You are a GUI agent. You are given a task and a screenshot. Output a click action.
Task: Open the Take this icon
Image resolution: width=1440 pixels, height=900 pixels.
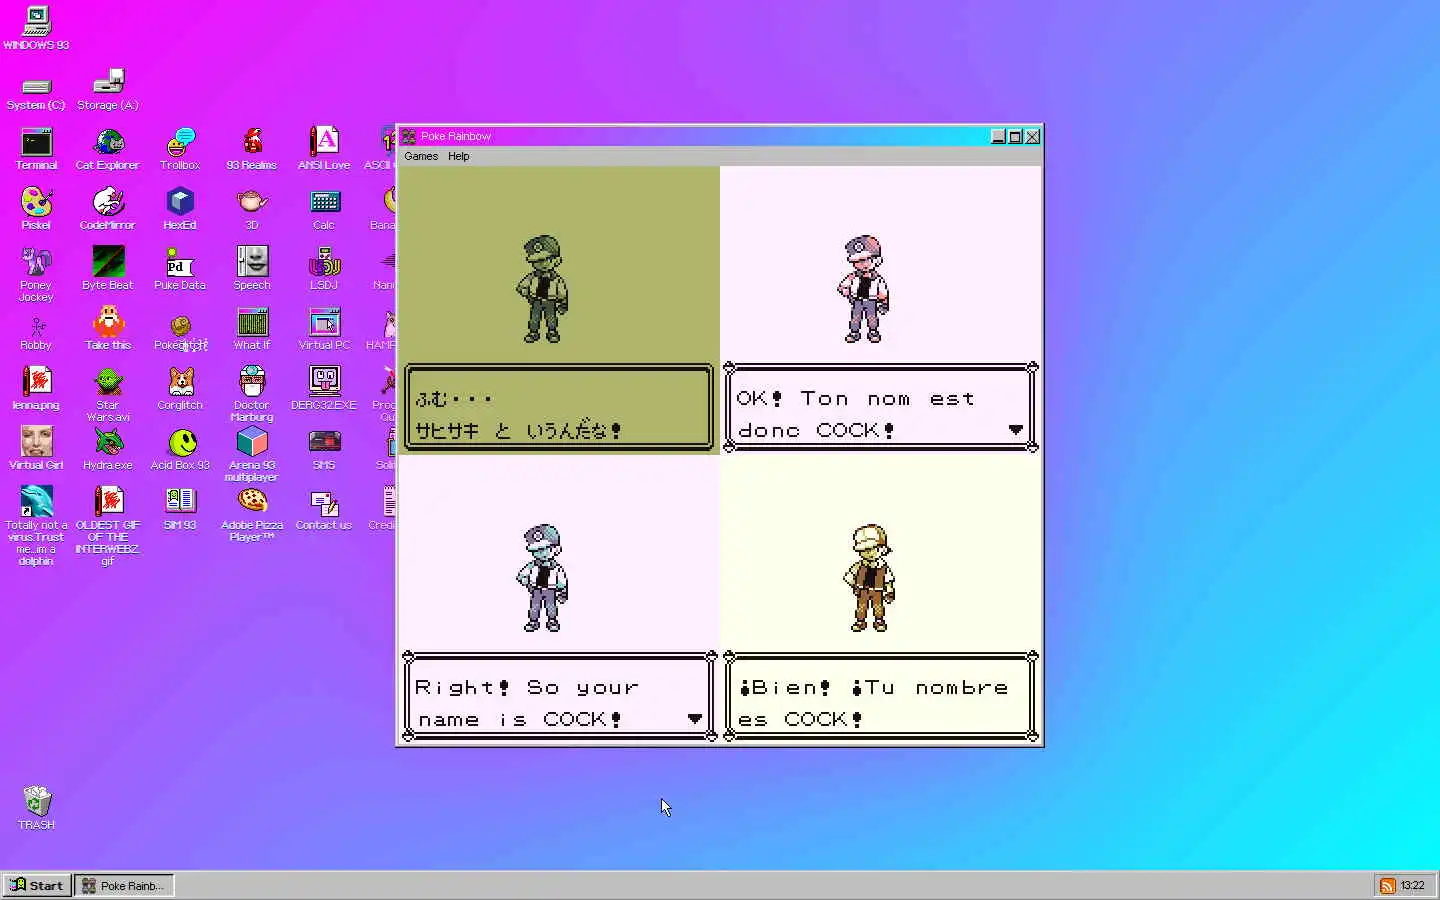point(108,329)
